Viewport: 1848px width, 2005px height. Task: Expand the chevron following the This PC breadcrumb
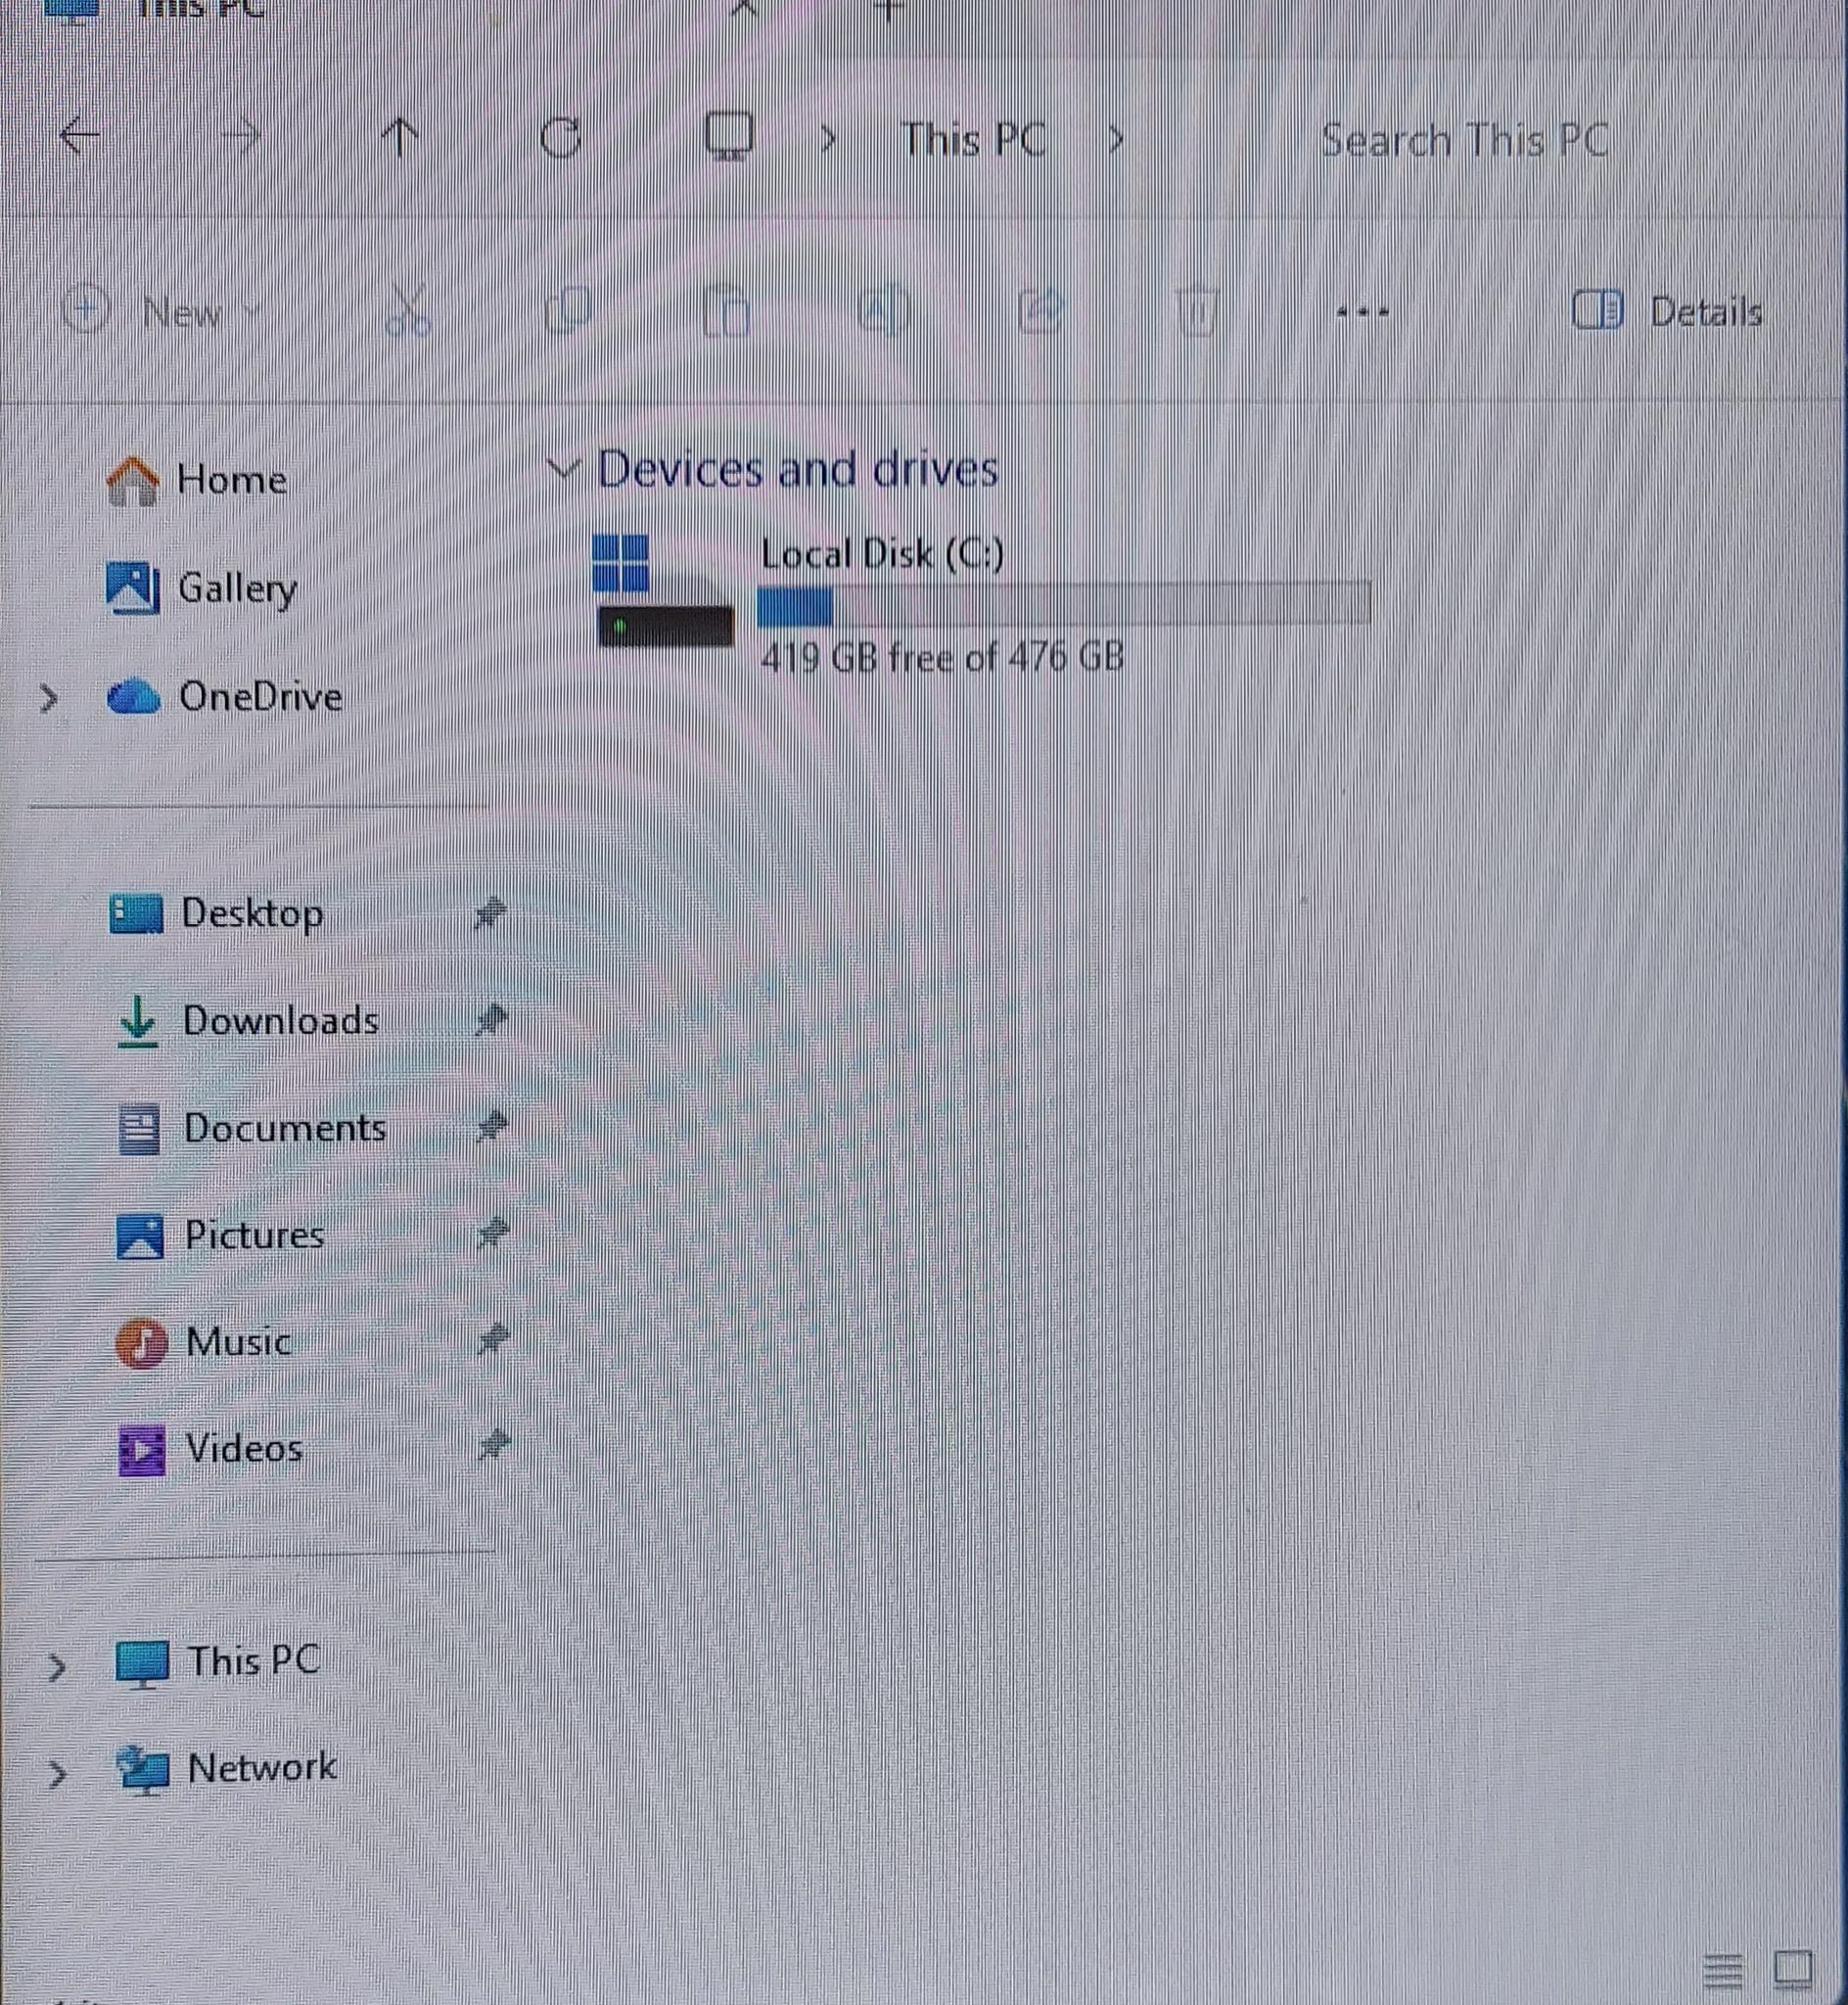tap(1116, 139)
